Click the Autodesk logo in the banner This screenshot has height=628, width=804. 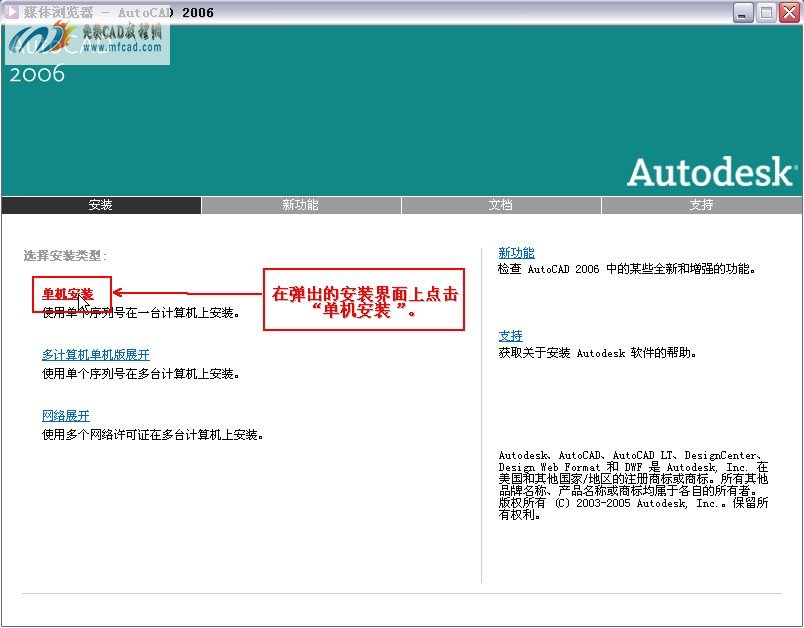click(x=712, y=172)
